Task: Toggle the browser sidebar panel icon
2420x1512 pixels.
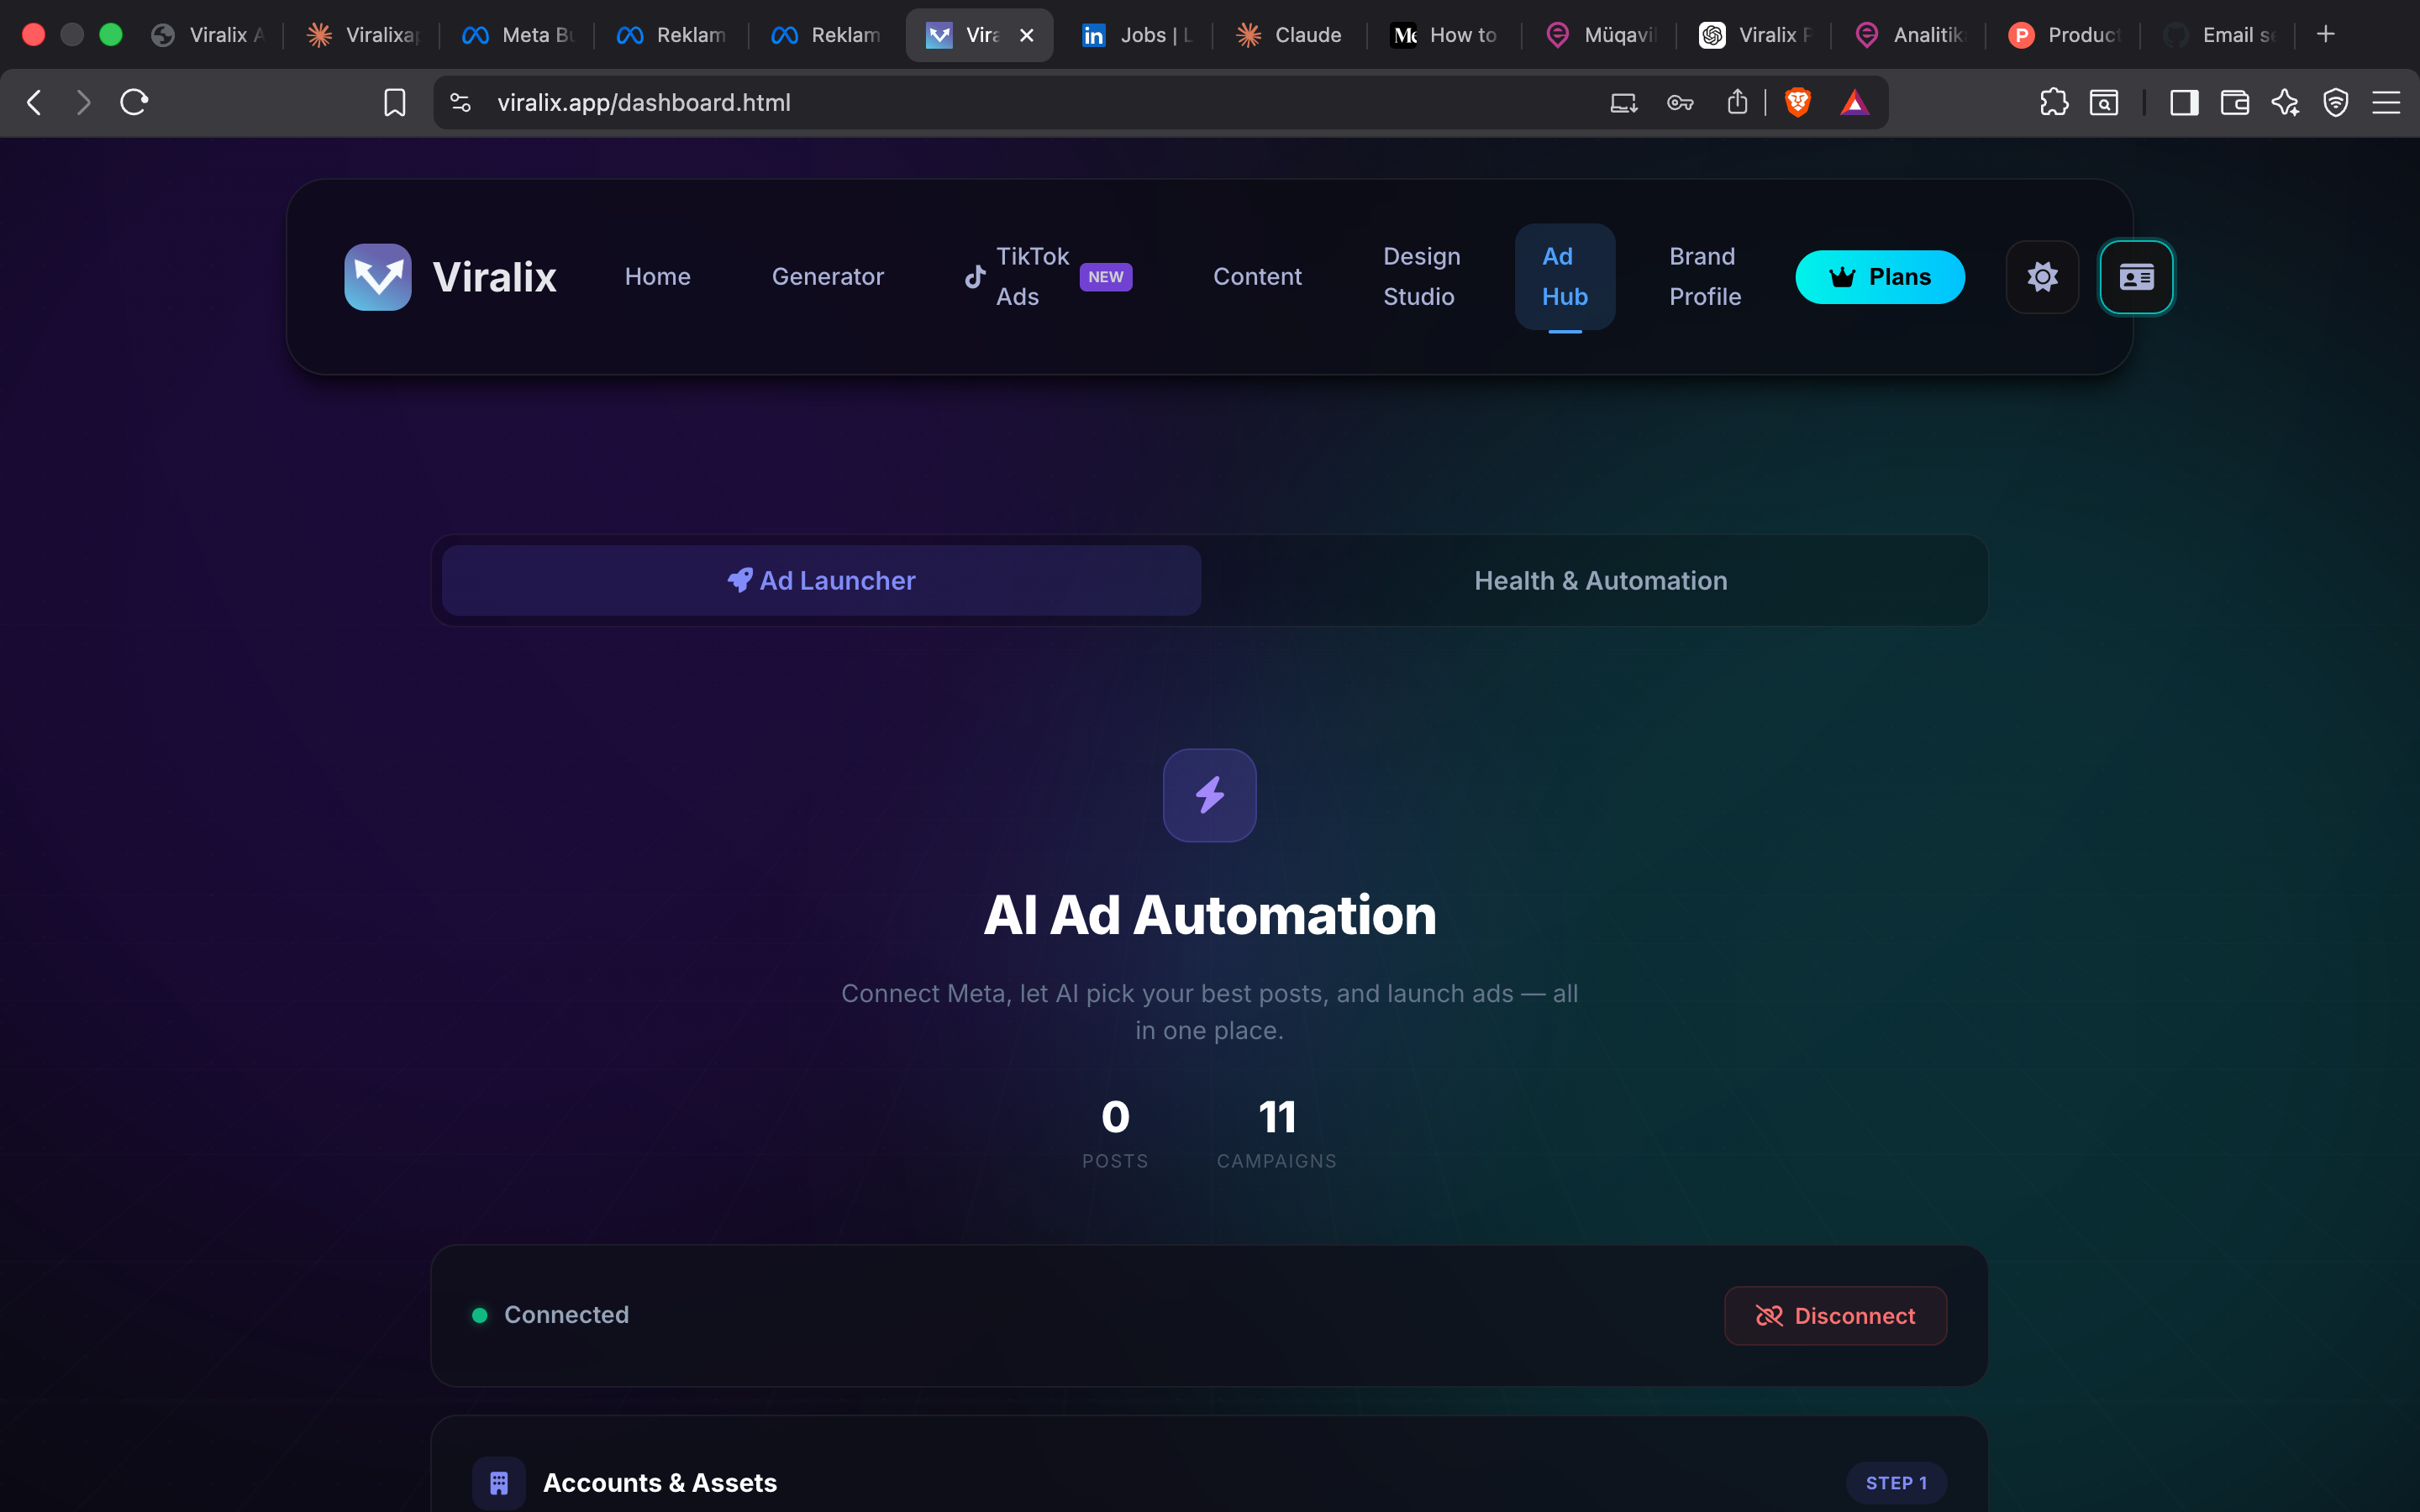Action: tap(2184, 102)
